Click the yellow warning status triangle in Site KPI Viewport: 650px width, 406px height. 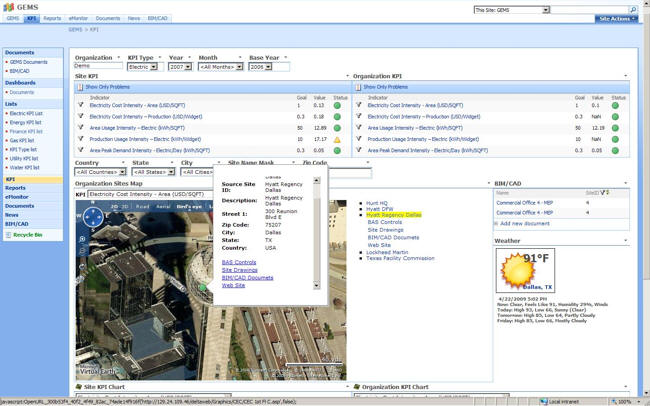click(x=337, y=140)
